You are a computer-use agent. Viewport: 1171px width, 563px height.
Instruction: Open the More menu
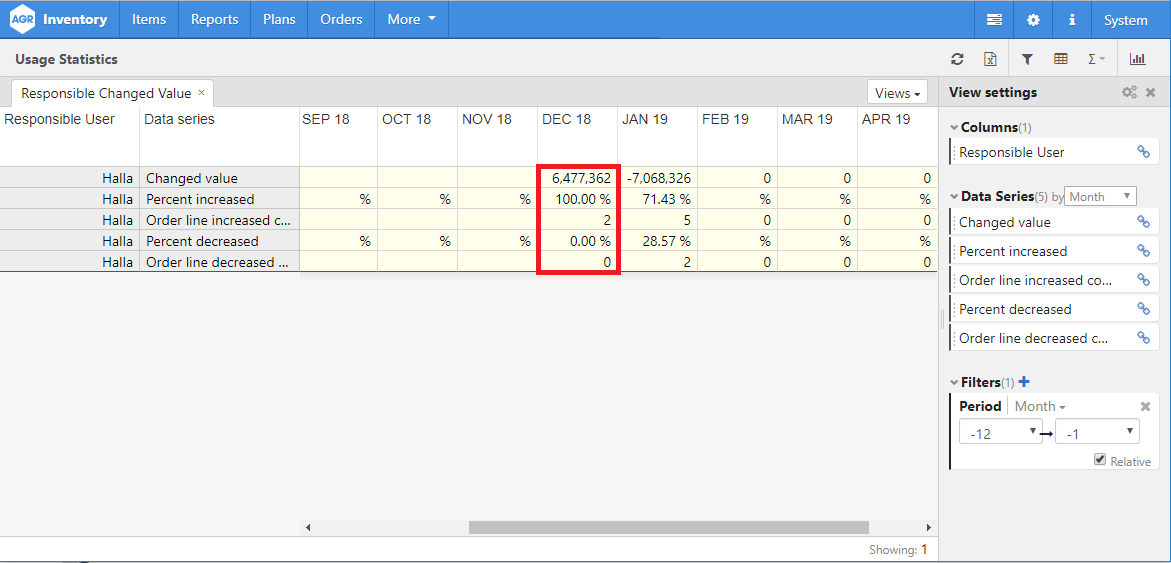[x=411, y=19]
